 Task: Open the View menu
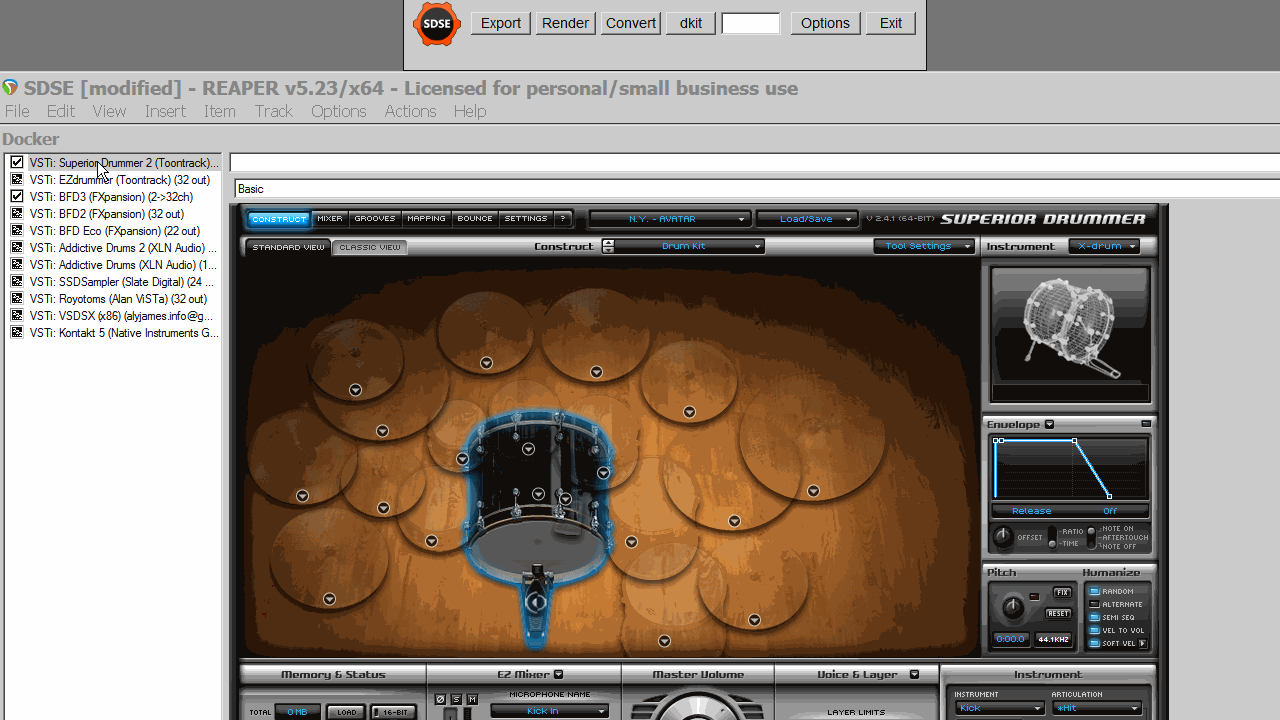click(109, 111)
